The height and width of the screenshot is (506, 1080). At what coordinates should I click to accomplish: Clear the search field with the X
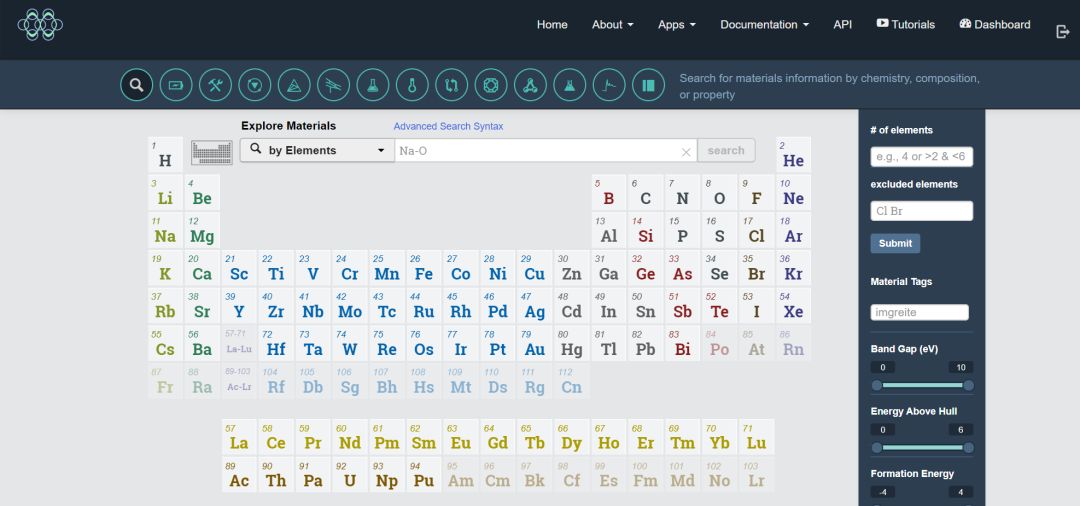686,152
